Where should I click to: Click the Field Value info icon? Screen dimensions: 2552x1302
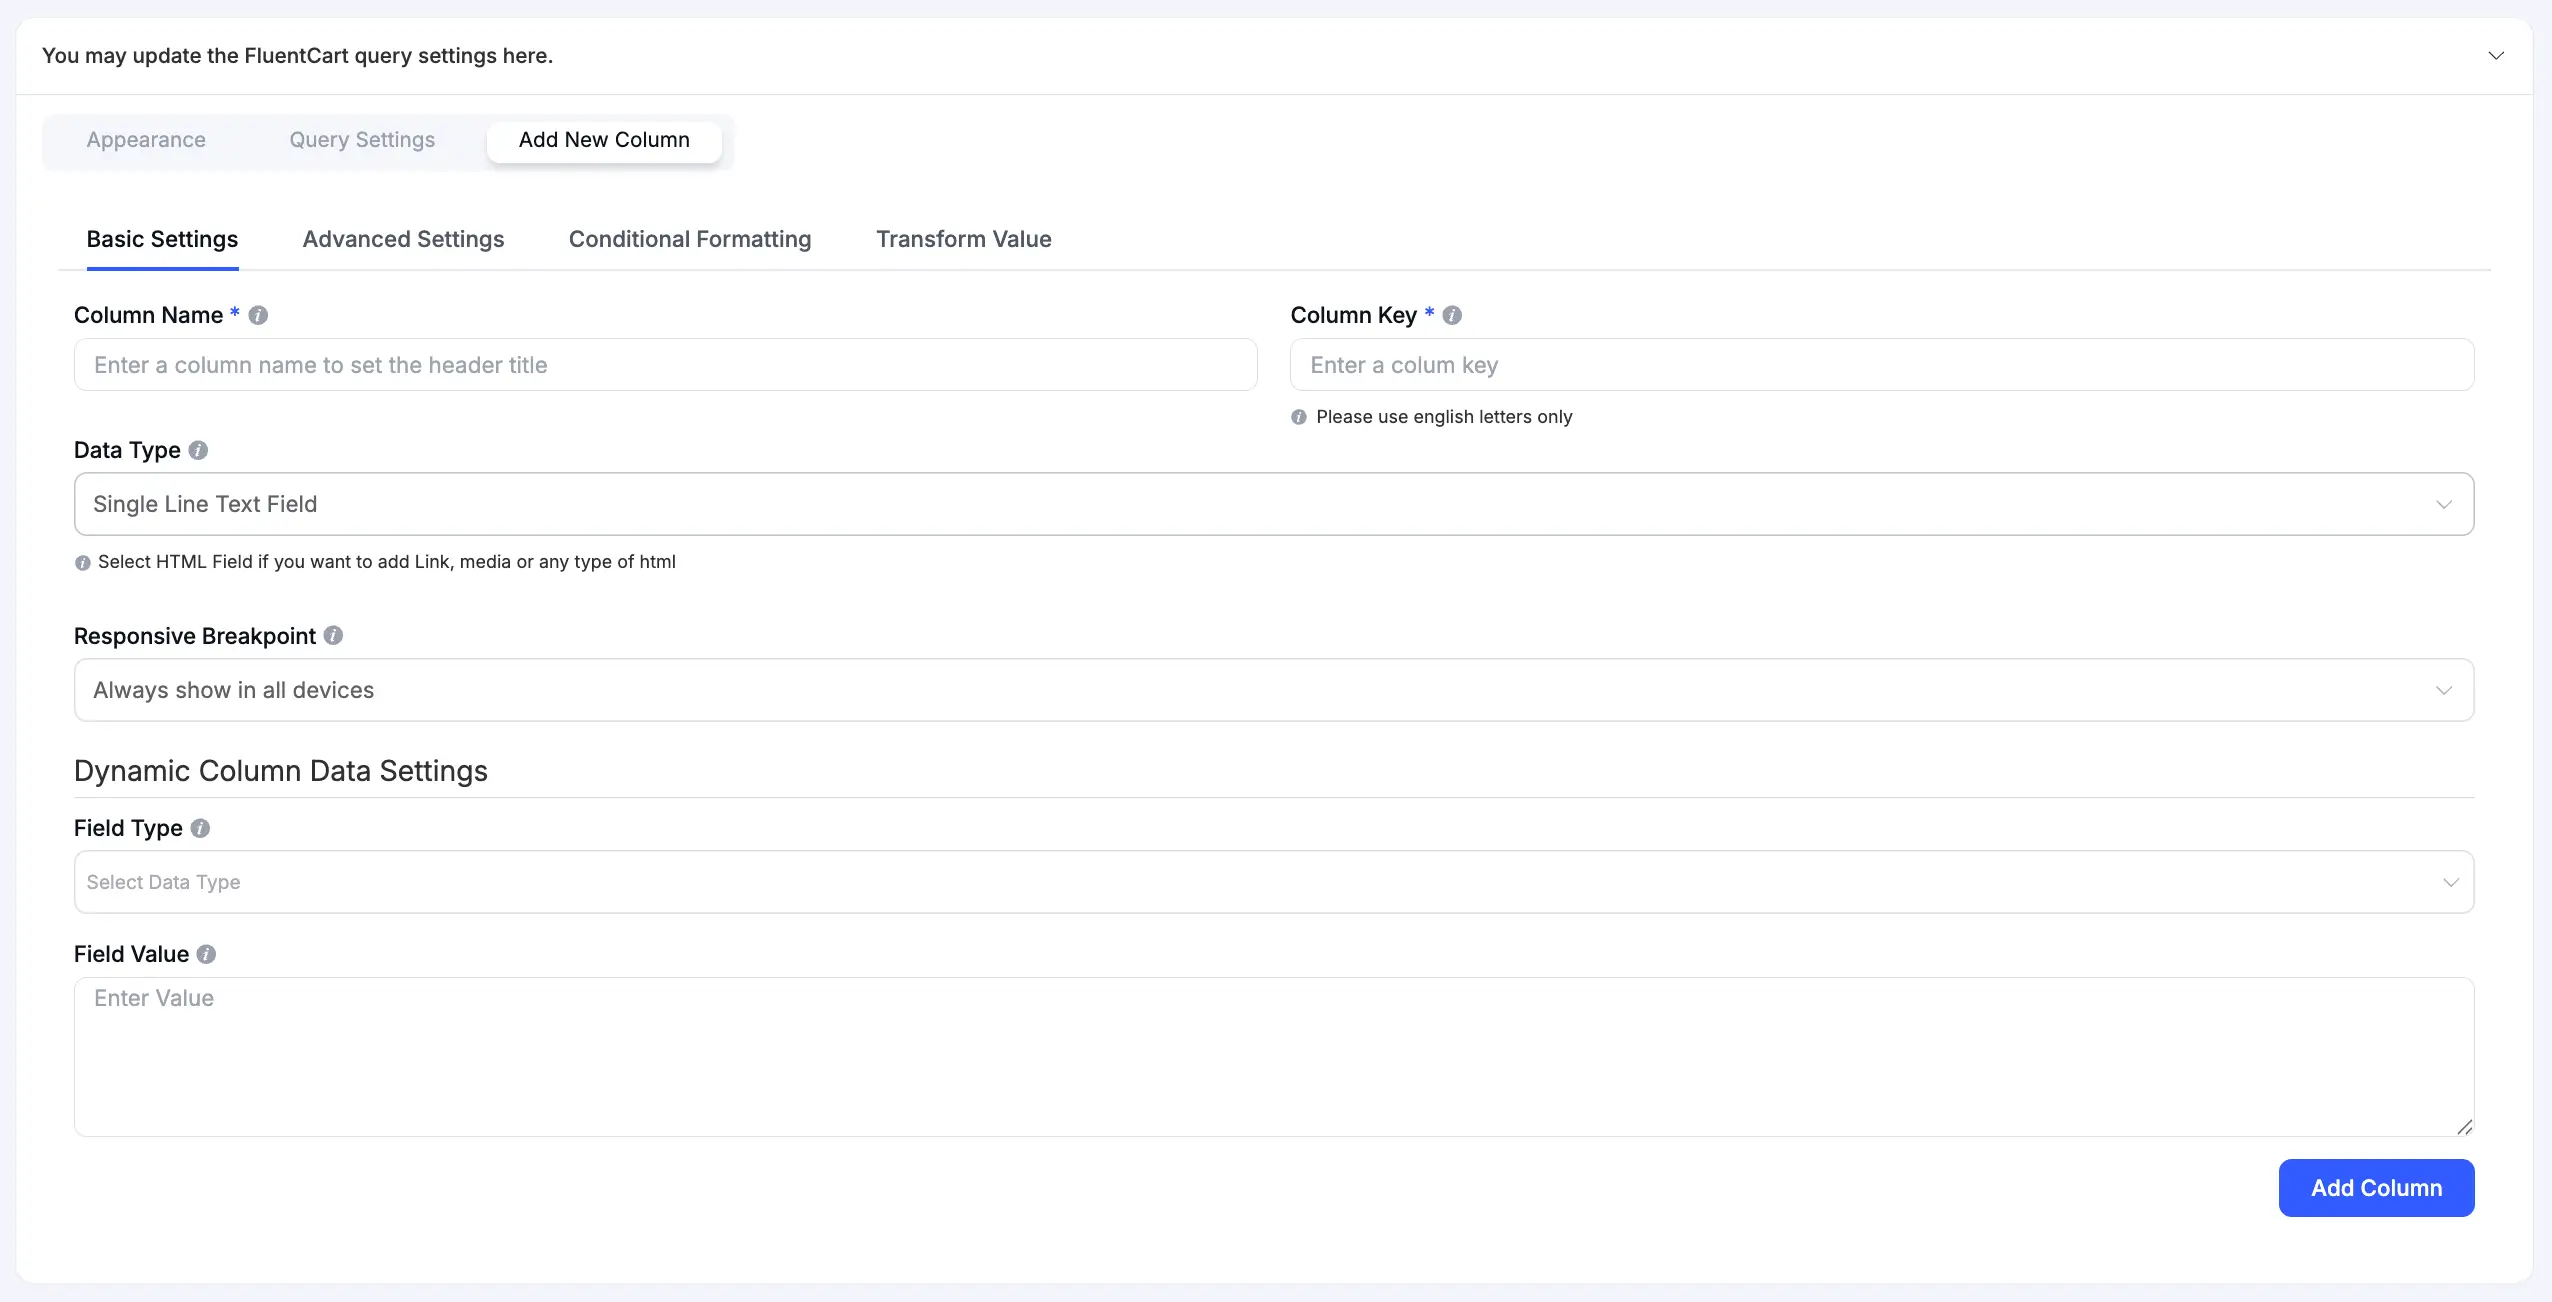206,954
